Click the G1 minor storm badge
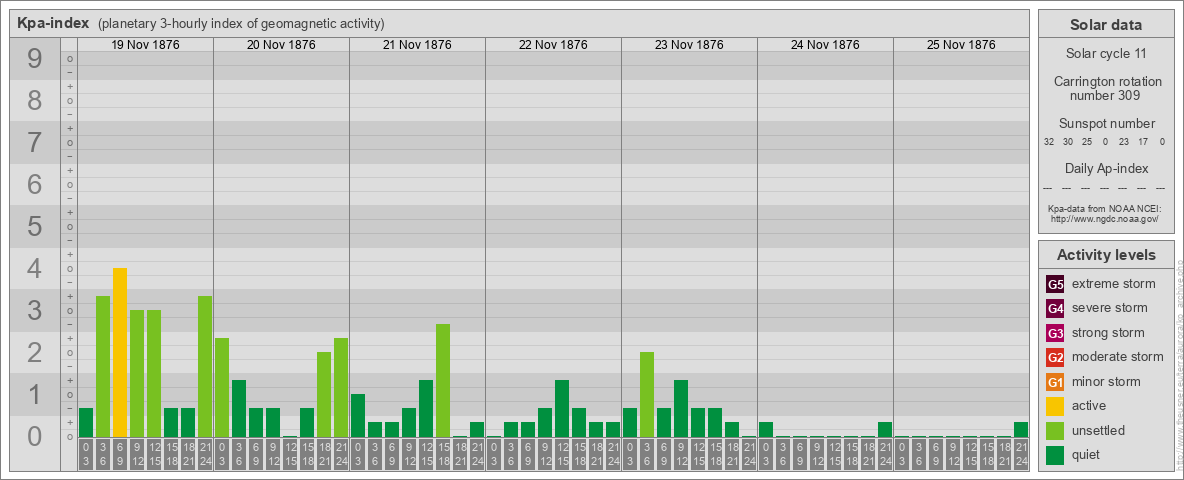This screenshot has height=480, width=1184. [x=1055, y=381]
